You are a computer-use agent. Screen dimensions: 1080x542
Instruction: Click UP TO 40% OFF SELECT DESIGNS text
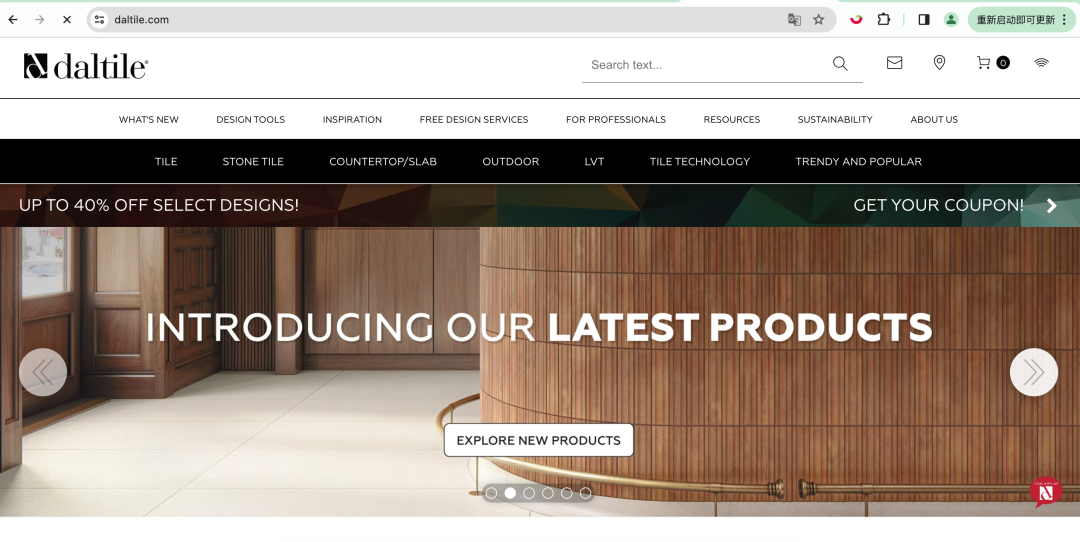[x=159, y=205]
